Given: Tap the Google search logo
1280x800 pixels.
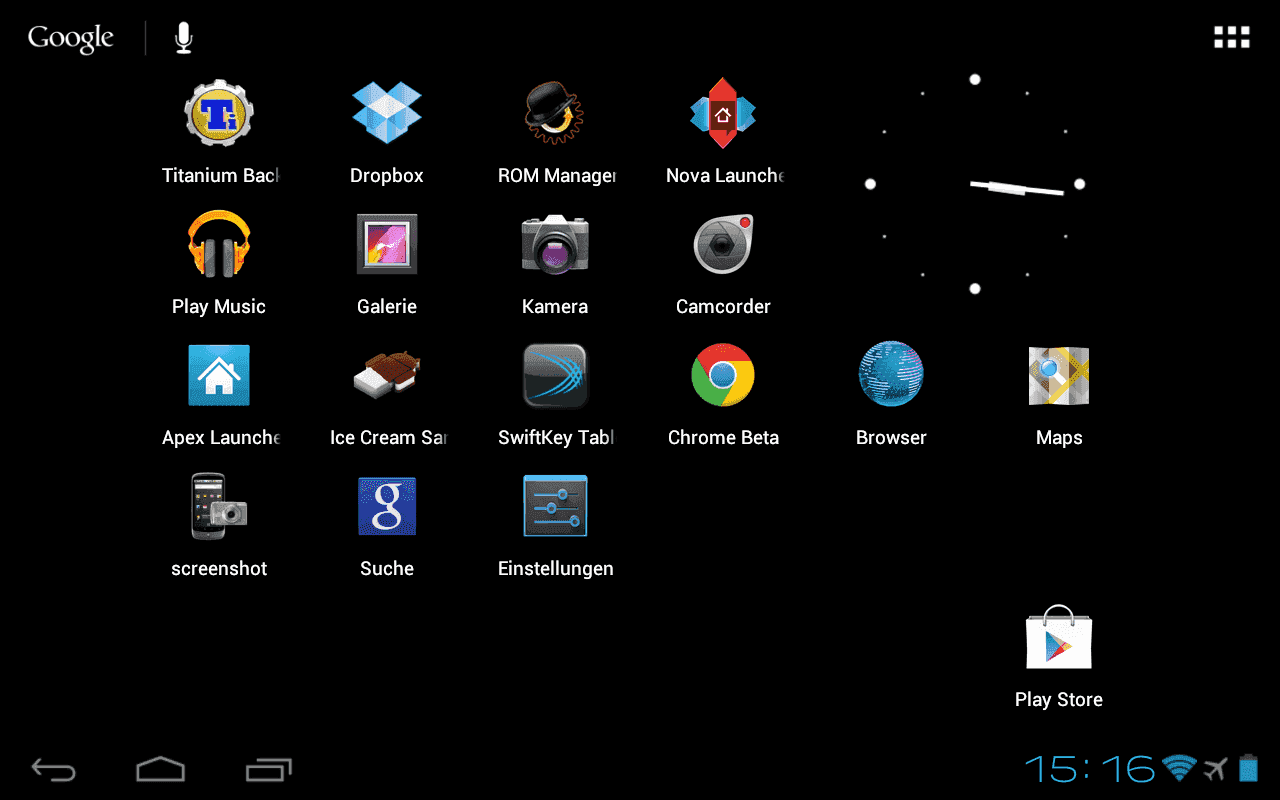Looking at the screenshot, I should click(x=71, y=39).
